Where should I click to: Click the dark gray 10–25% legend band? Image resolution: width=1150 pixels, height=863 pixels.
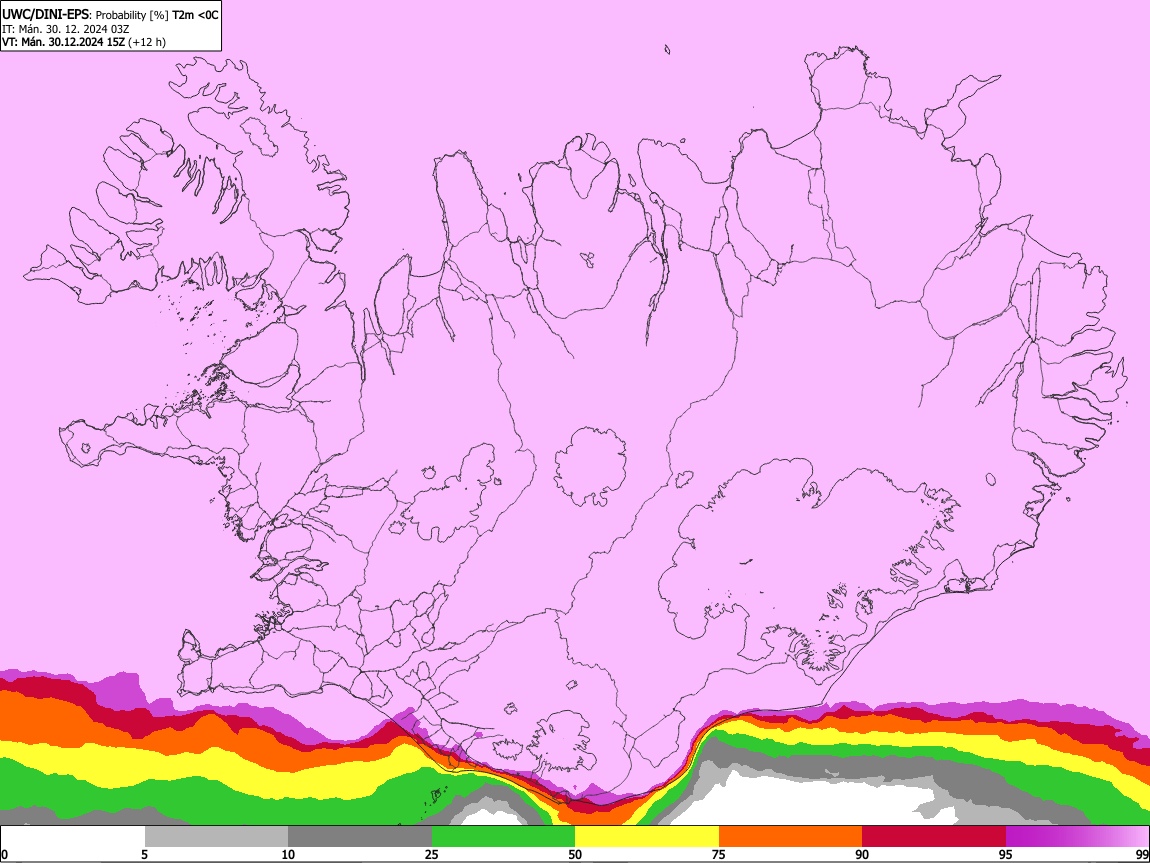pyautogui.click(x=360, y=836)
